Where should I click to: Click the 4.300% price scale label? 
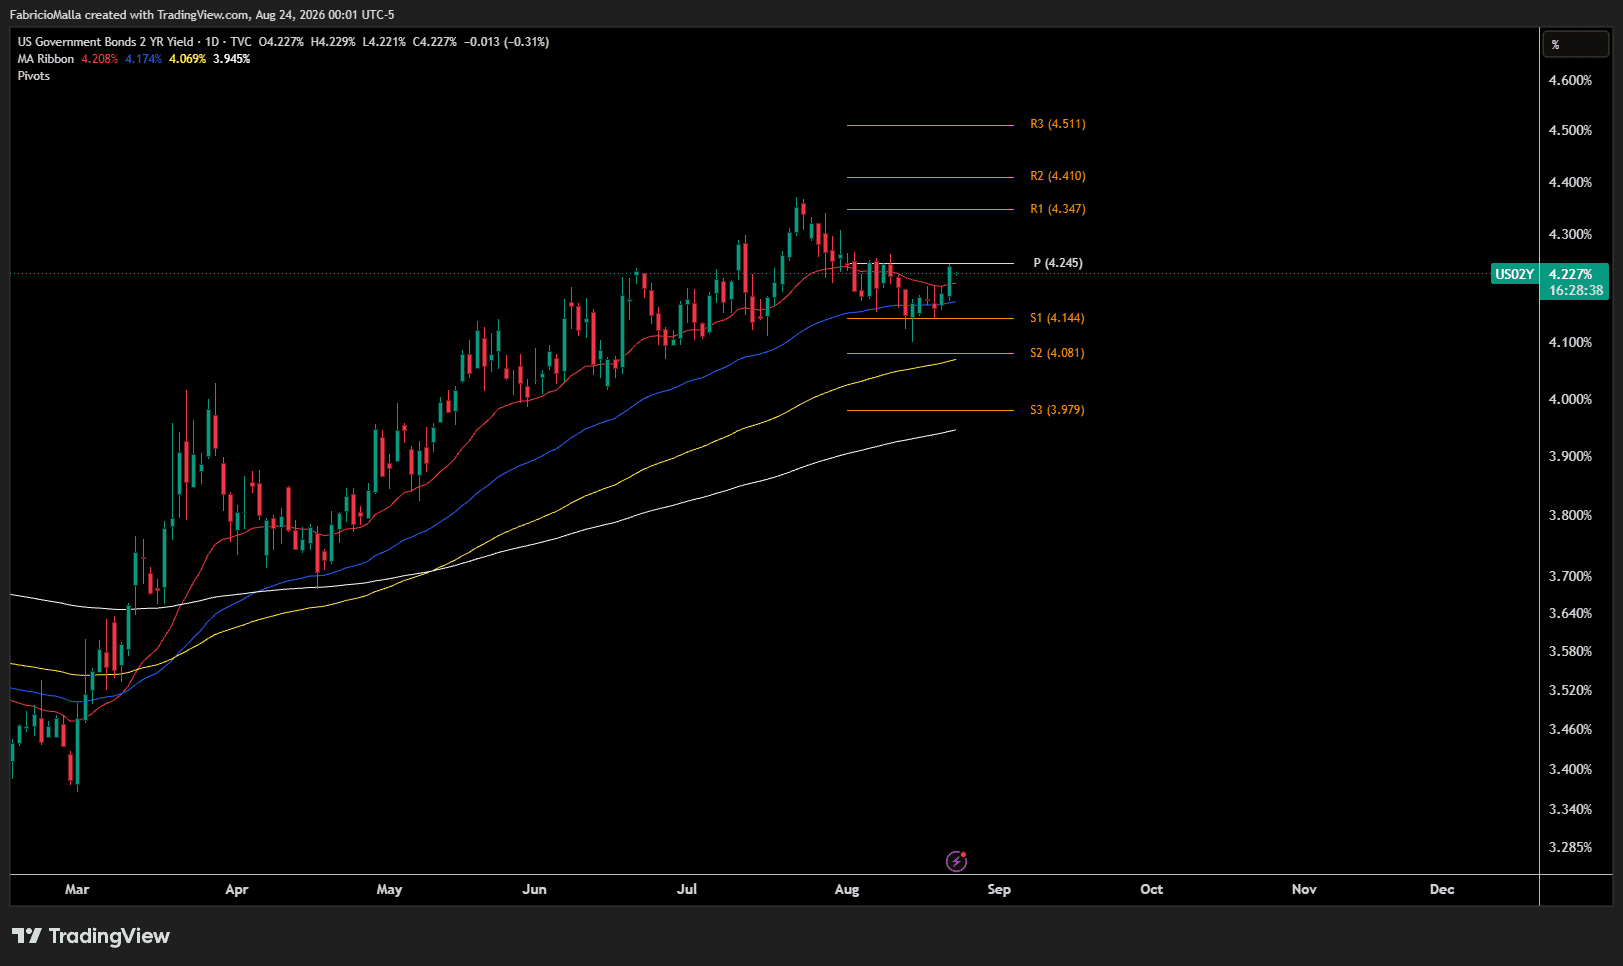click(x=1570, y=234)
